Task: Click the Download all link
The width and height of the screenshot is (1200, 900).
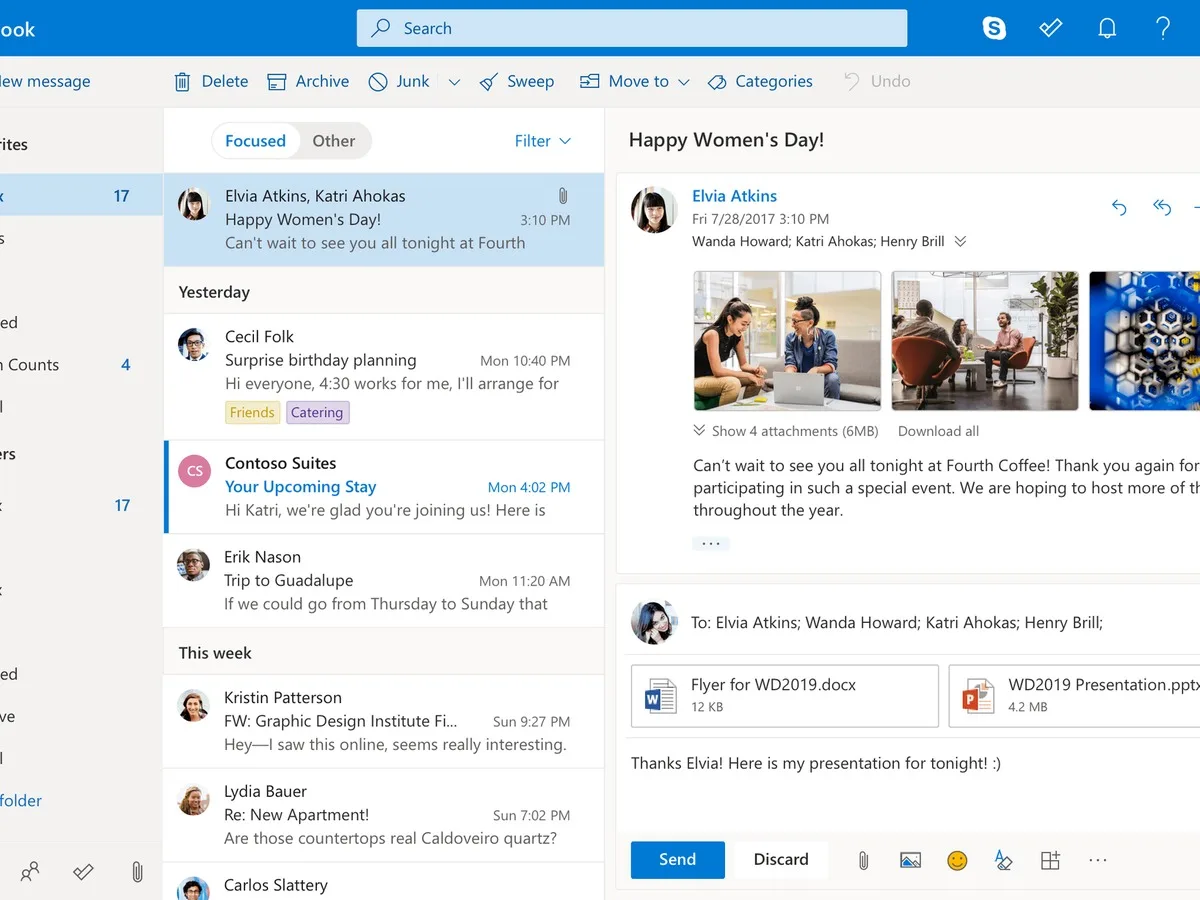Action: pyautogui.click(x=938, y=431)
